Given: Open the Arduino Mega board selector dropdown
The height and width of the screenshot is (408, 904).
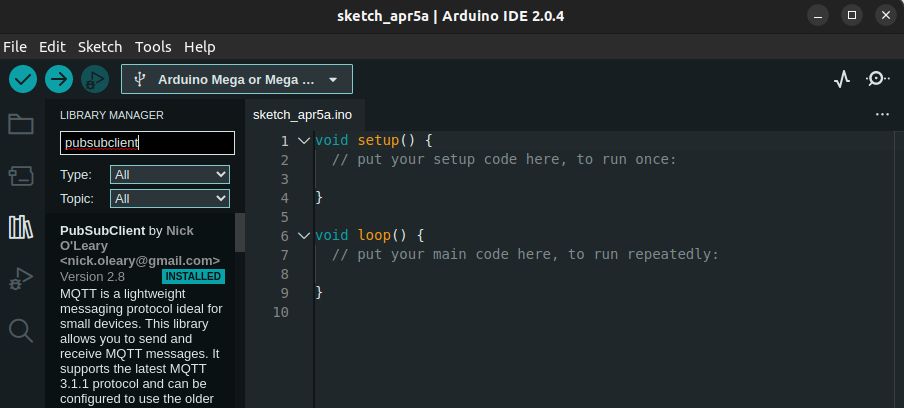Looking at the screenshot, I should point(236,79).
